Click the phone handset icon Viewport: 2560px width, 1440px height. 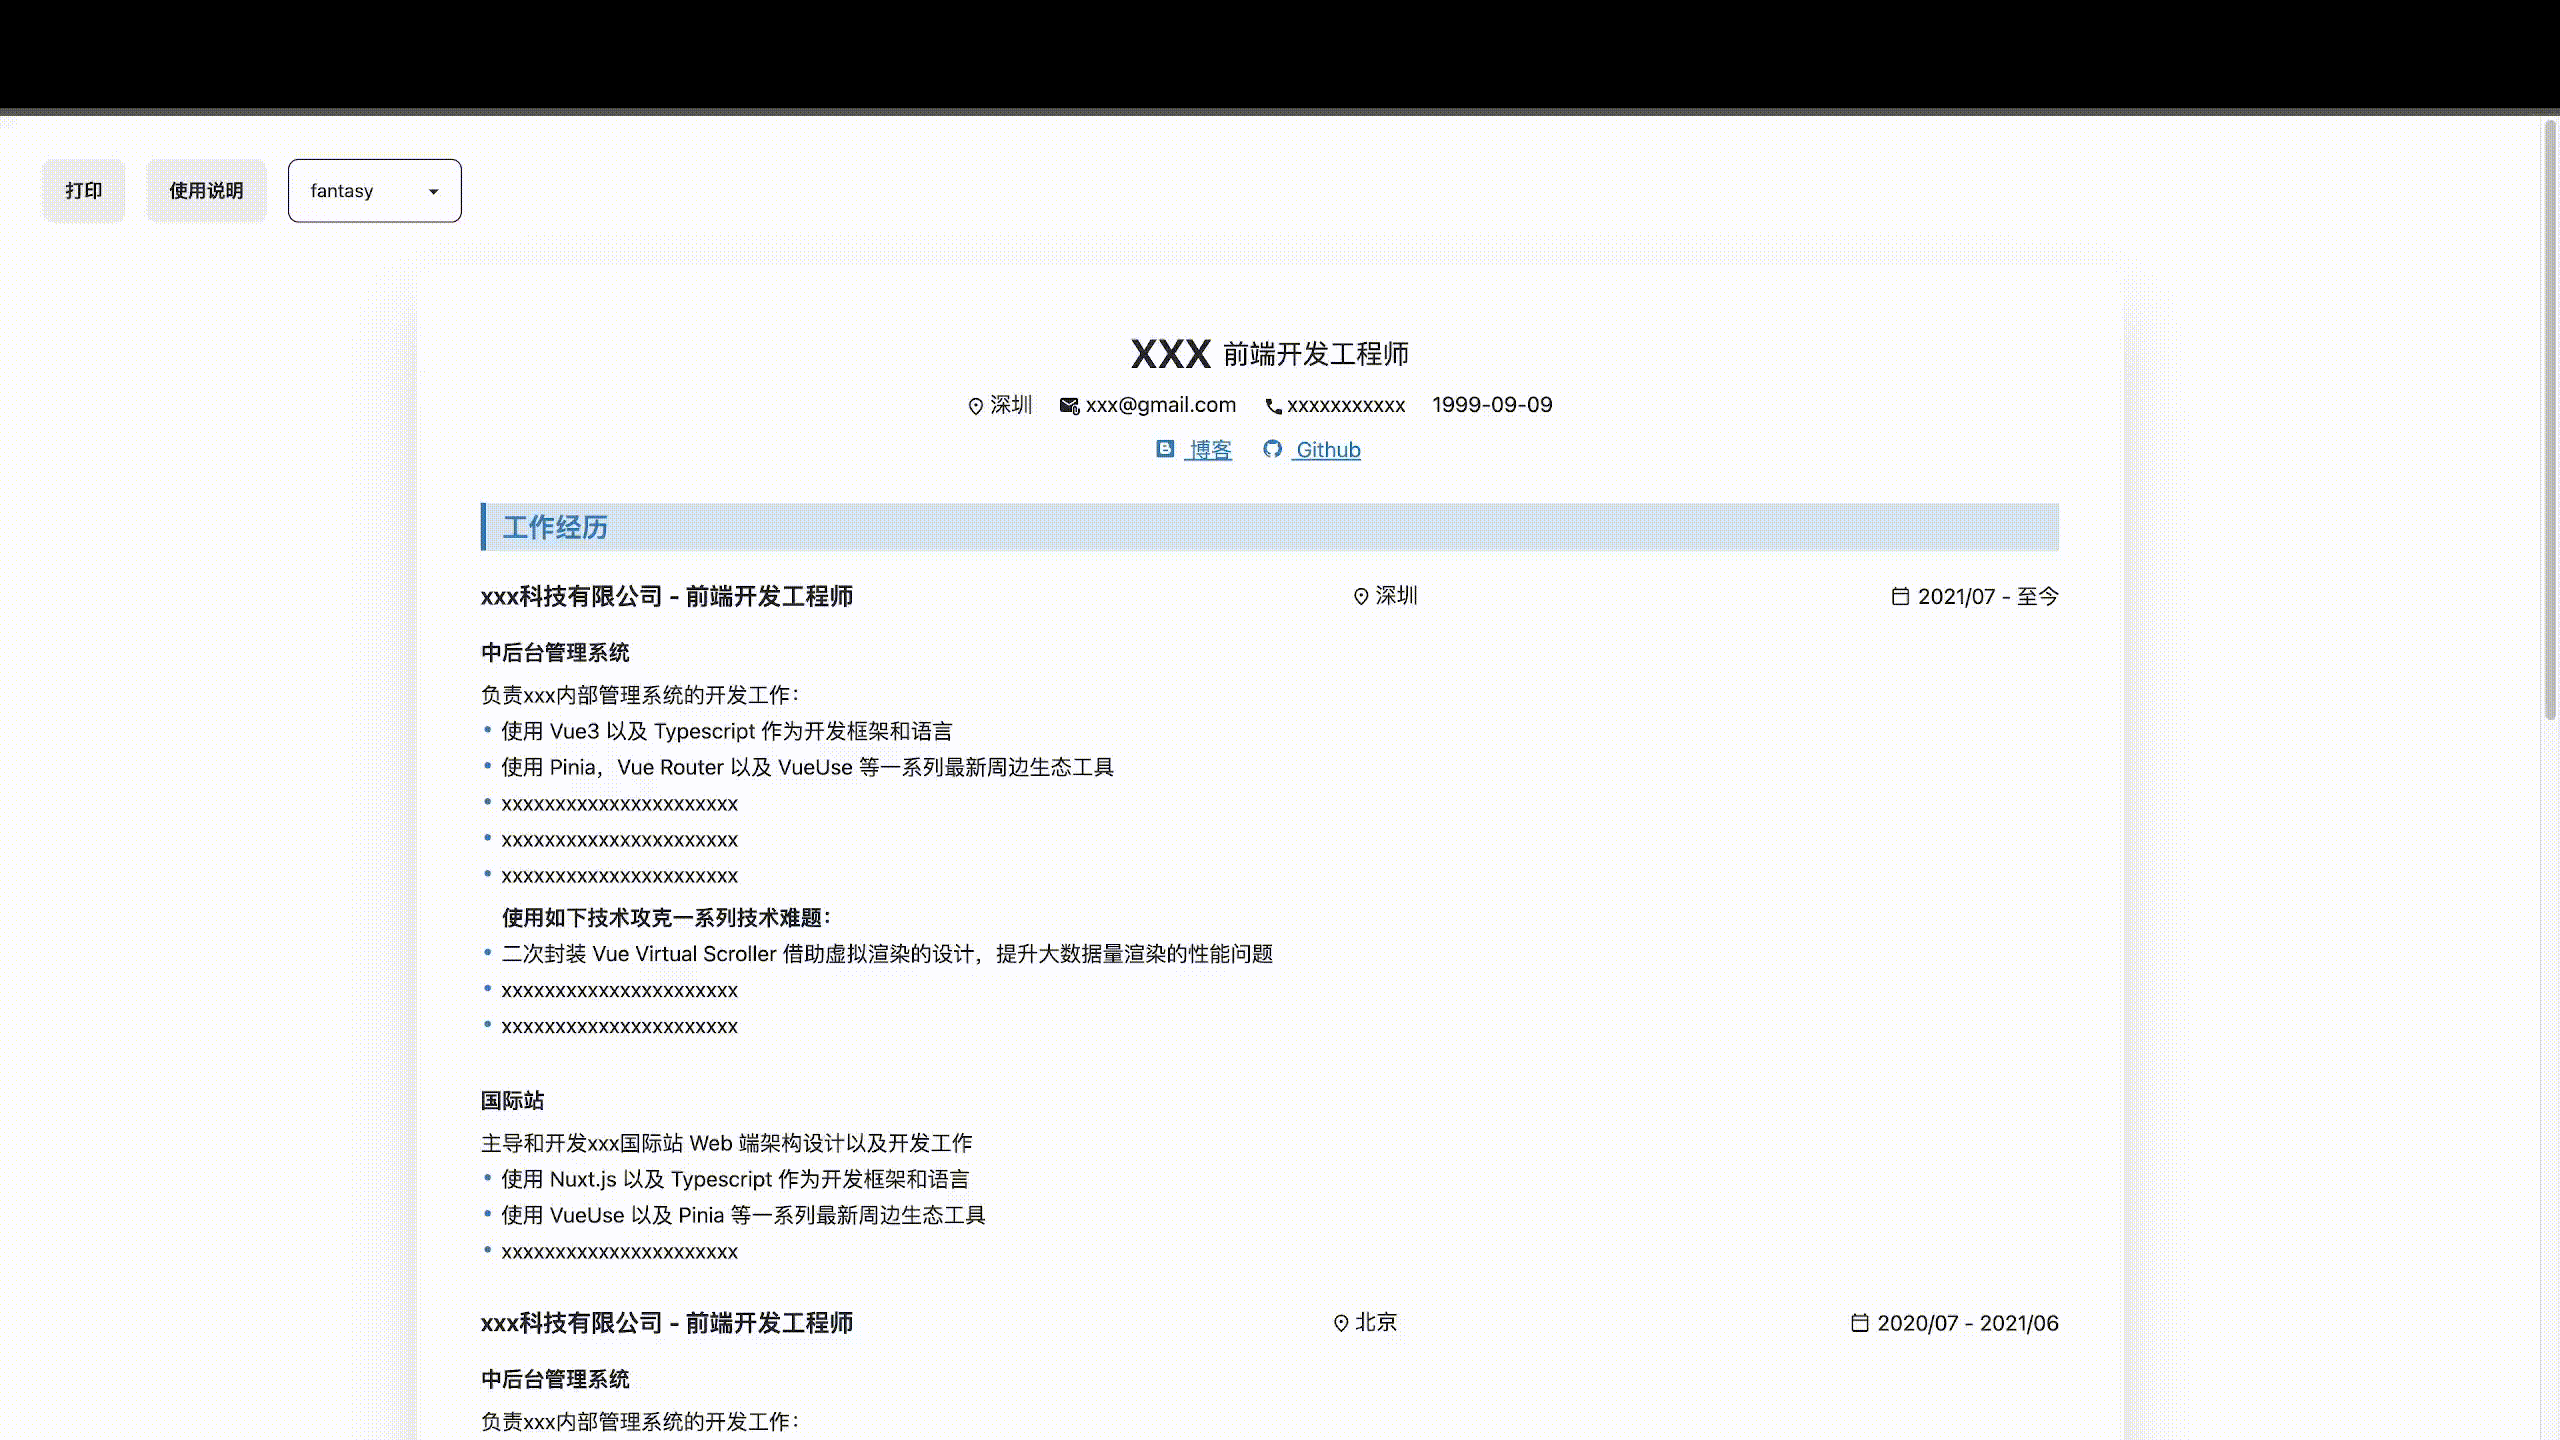tap(1273, 406)
